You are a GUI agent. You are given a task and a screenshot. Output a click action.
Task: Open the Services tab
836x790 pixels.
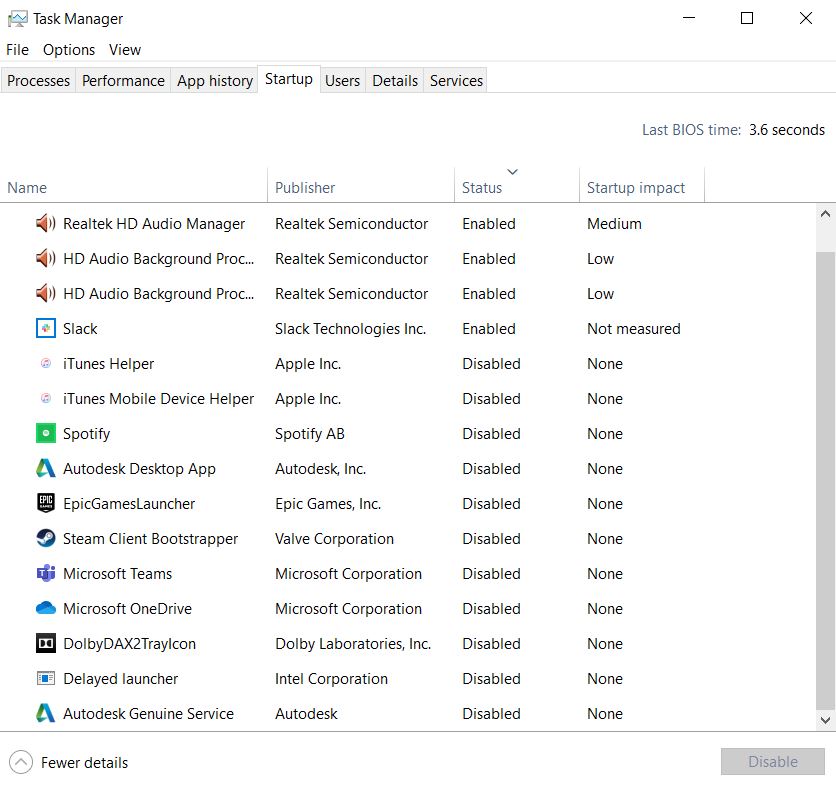tap(456, 80)
